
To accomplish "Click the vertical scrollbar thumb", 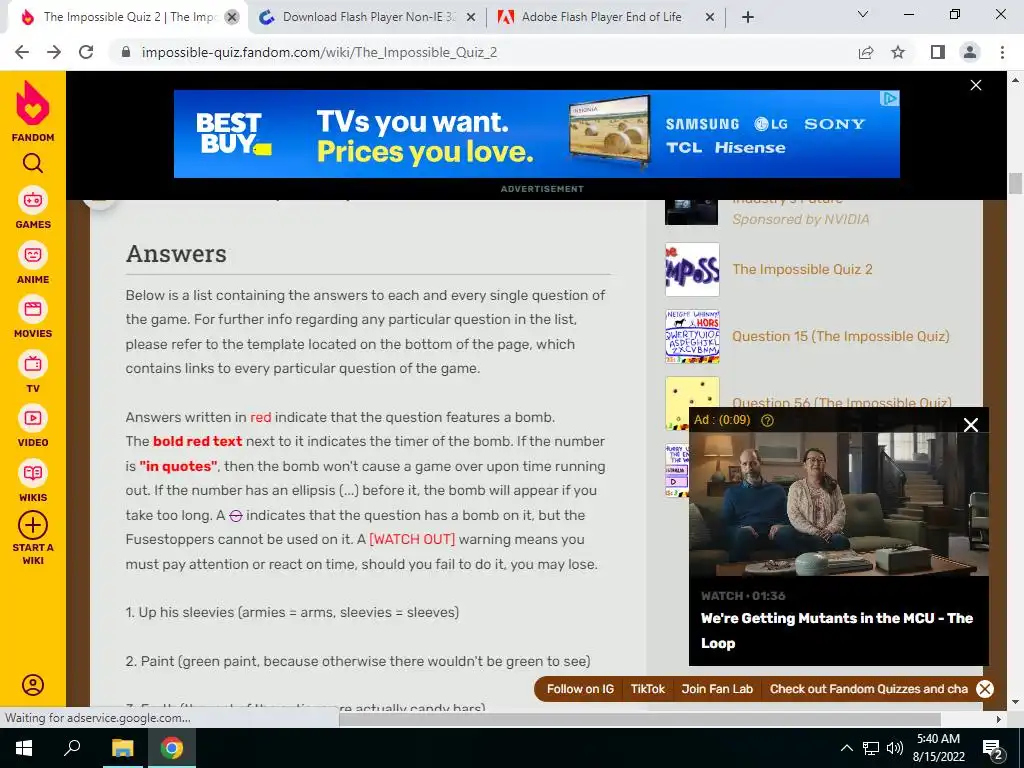I will pyautogui.click(x=1016, y=184).
